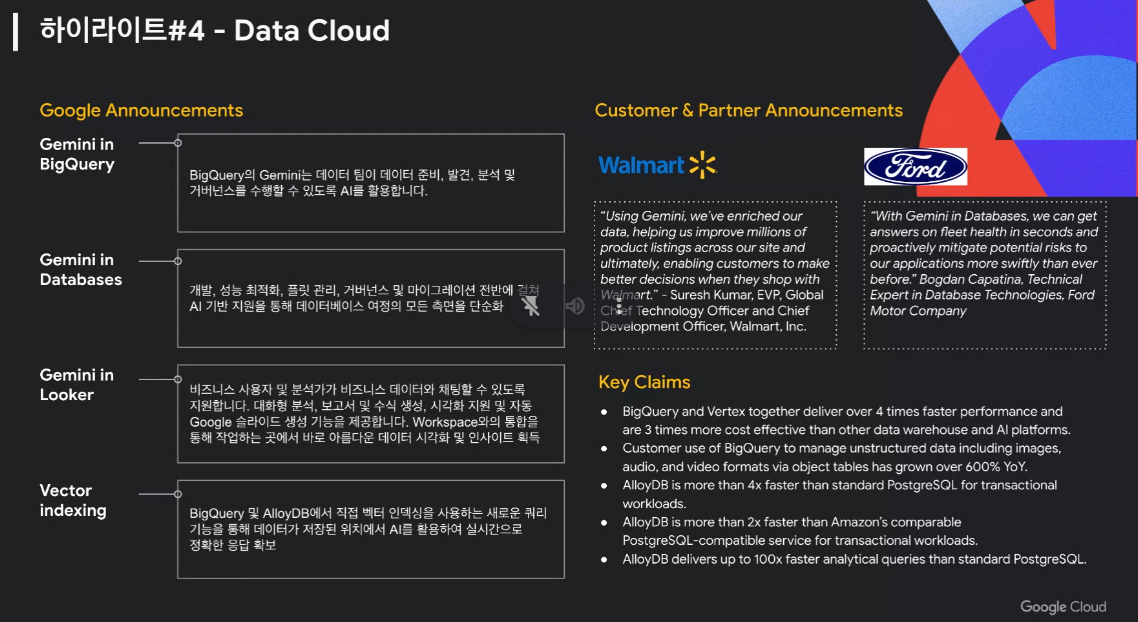This screenshot has height=622, width=1138.
Task: Click the bullet about 600% YoY growth
Action: (842, 457)
